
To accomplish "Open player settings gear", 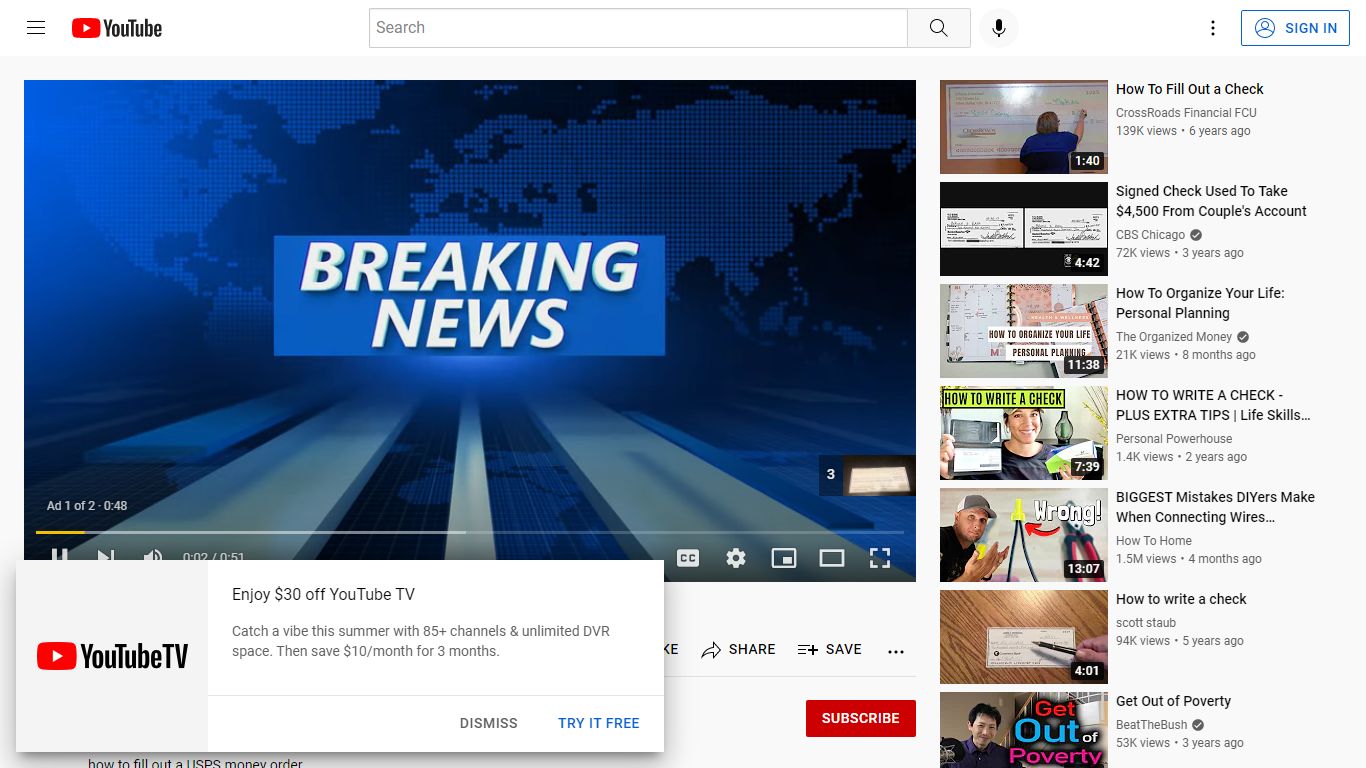I will tap(736, 558).
